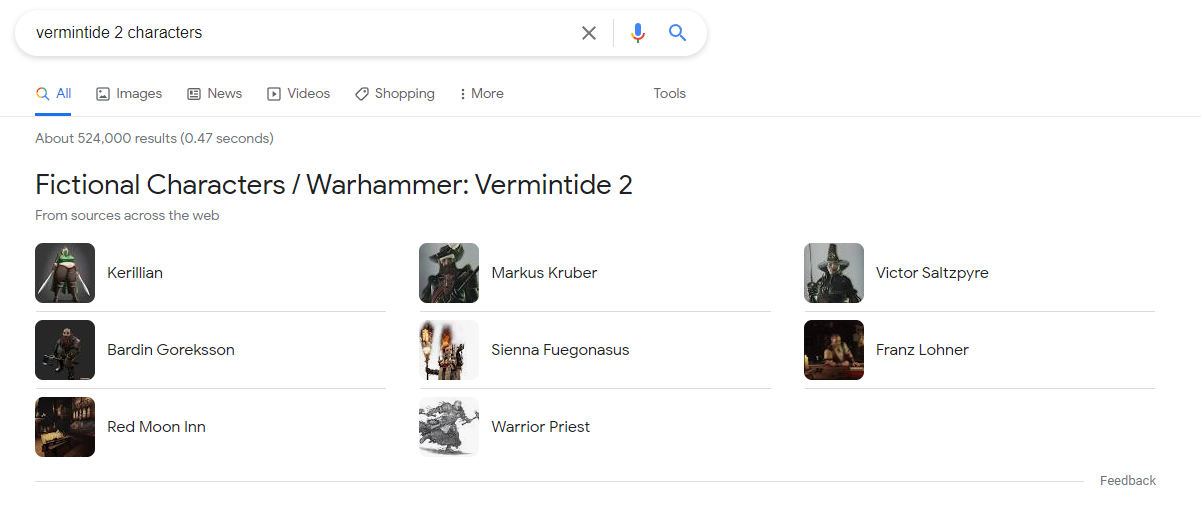Select the Kerillian thumbnail image
The width and height of the screenshot is (1201, 520).
(x=65, y=273)
